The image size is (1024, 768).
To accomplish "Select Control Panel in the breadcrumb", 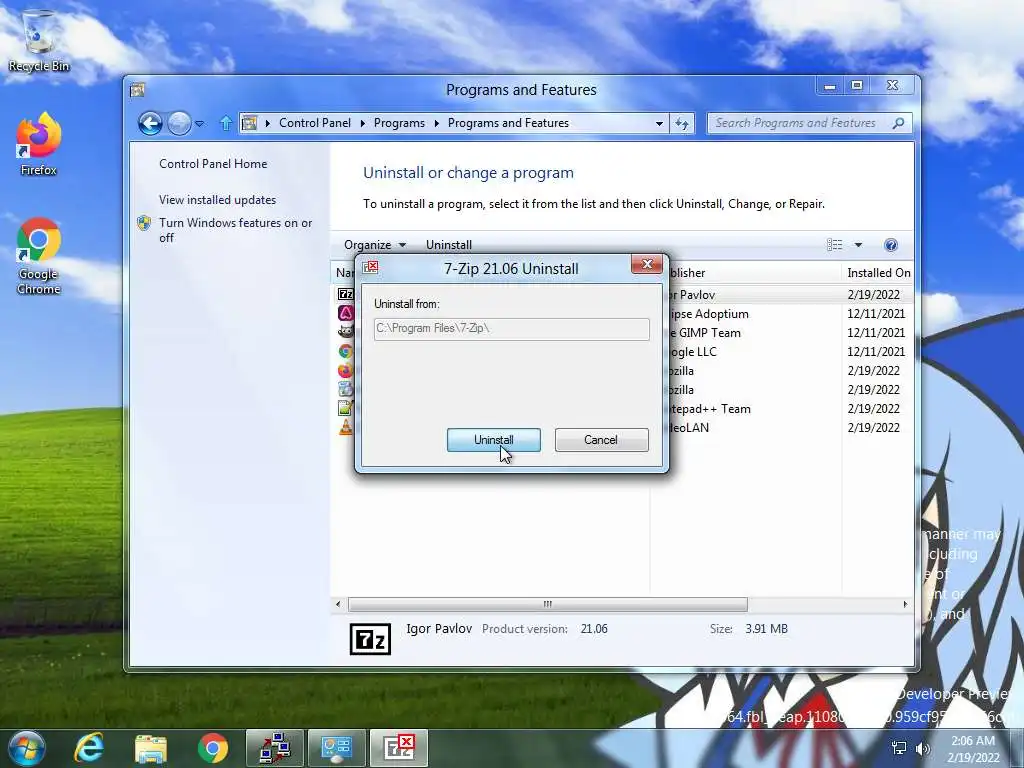I will coord(315,123).
